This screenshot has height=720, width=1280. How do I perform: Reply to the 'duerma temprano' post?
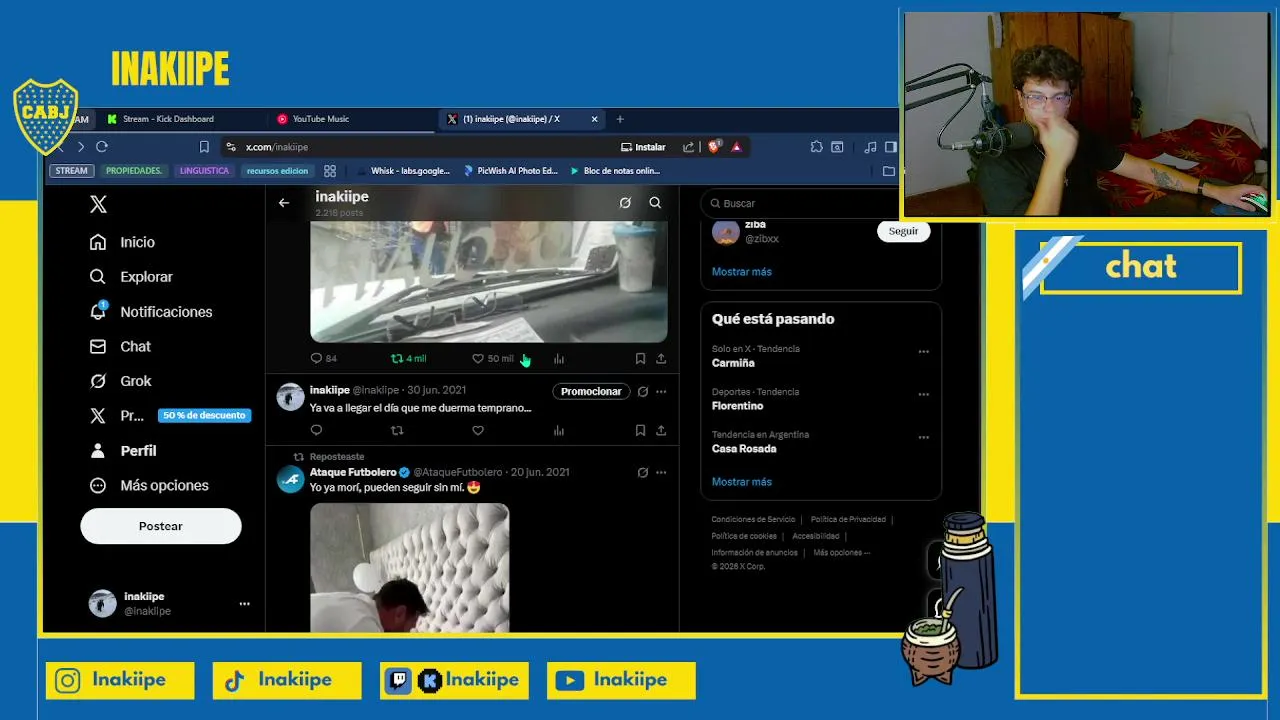(316, 430)
